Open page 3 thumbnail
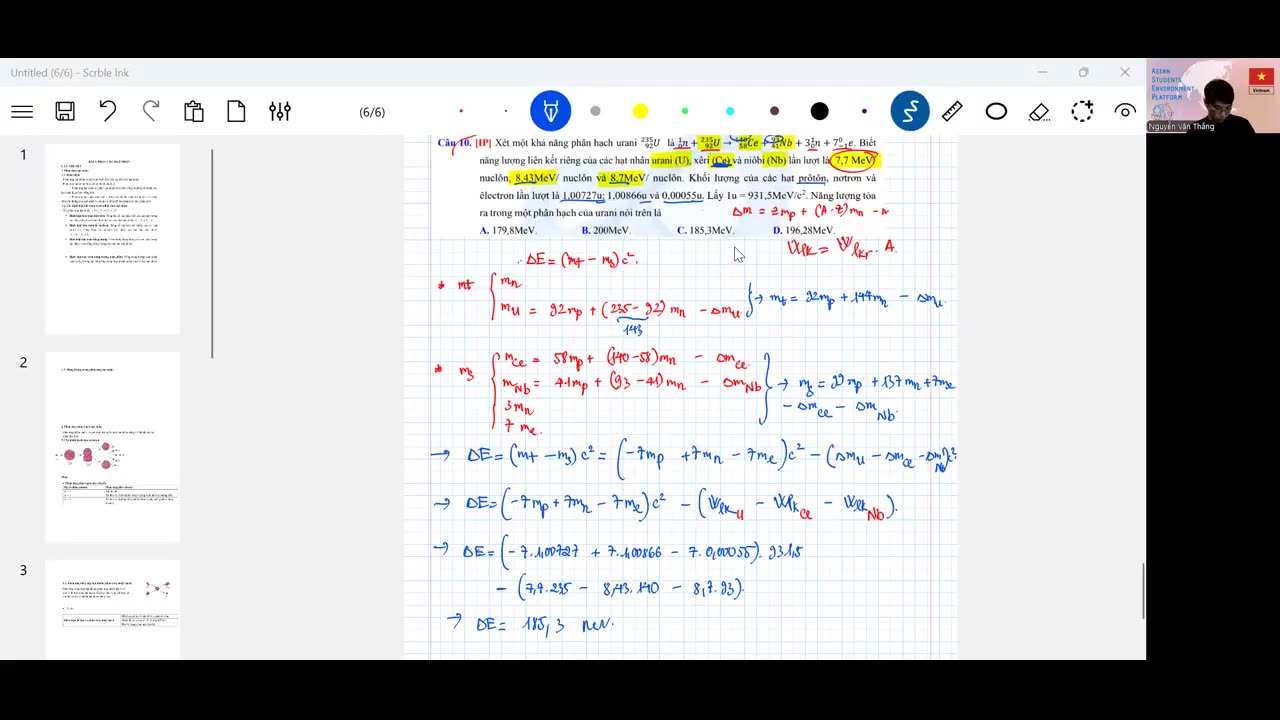This screenshot has height=720, width=1280. 113,610
